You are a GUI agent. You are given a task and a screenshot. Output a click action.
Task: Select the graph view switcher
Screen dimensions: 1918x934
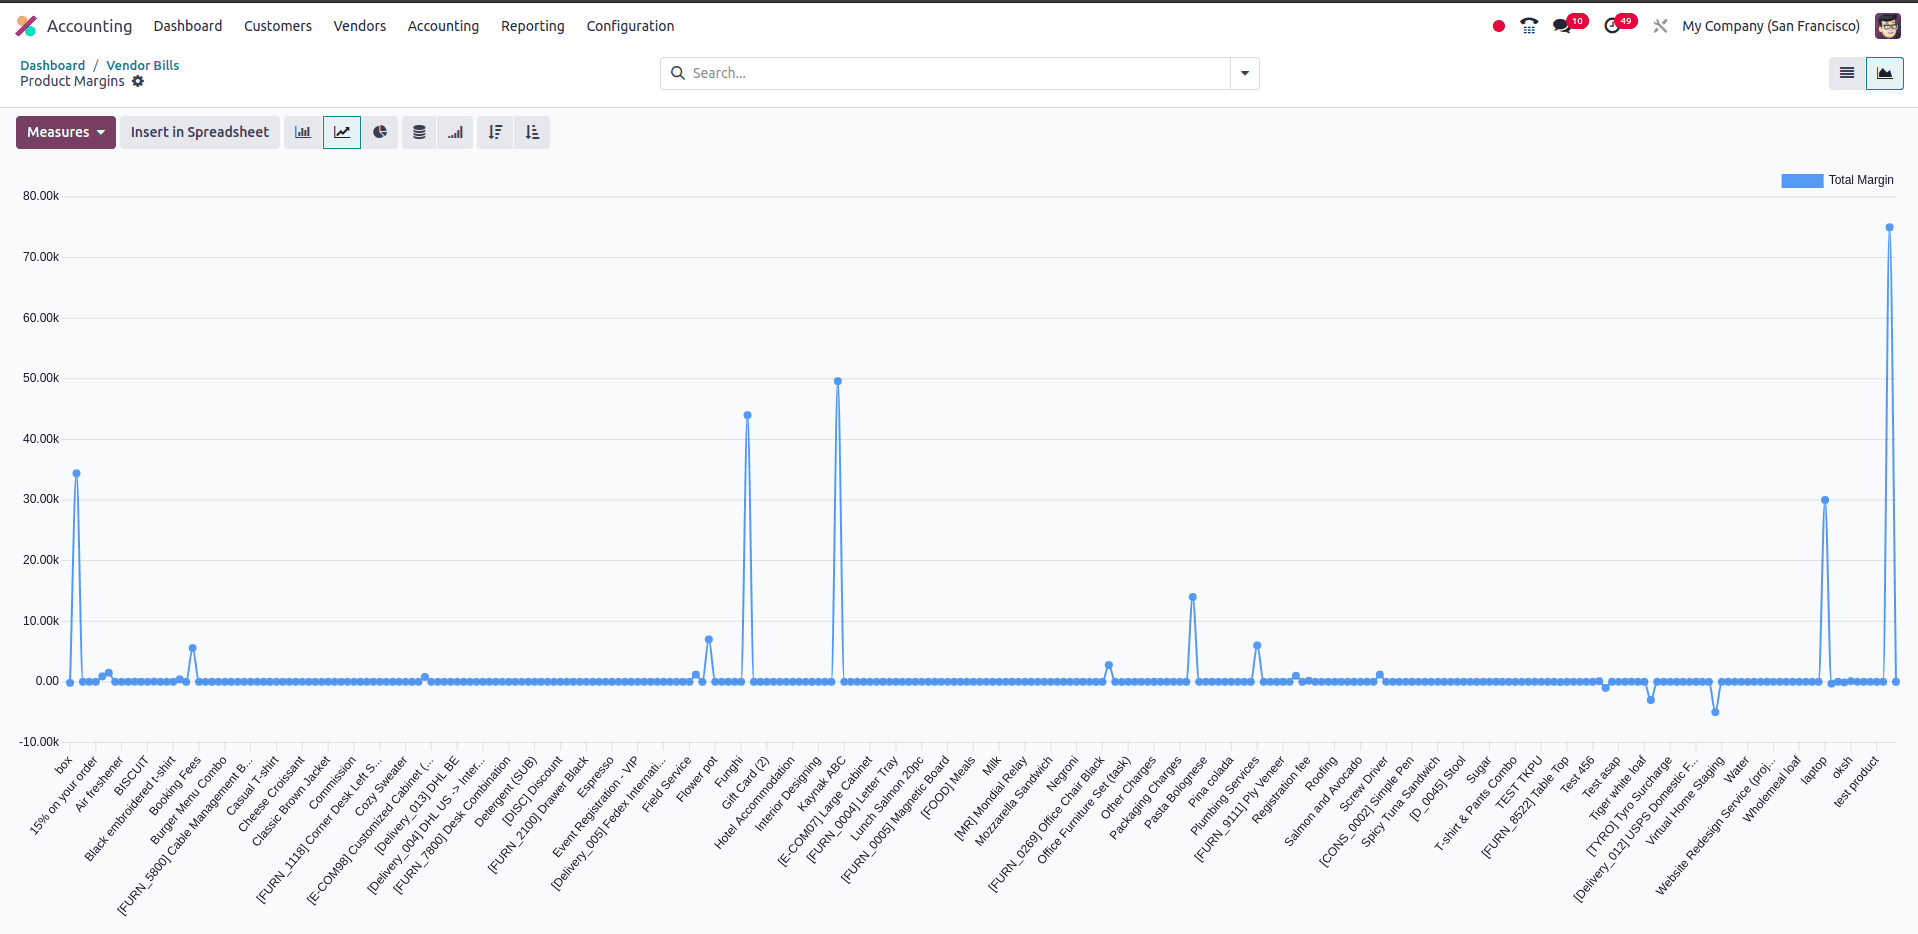click(1885, 73)
